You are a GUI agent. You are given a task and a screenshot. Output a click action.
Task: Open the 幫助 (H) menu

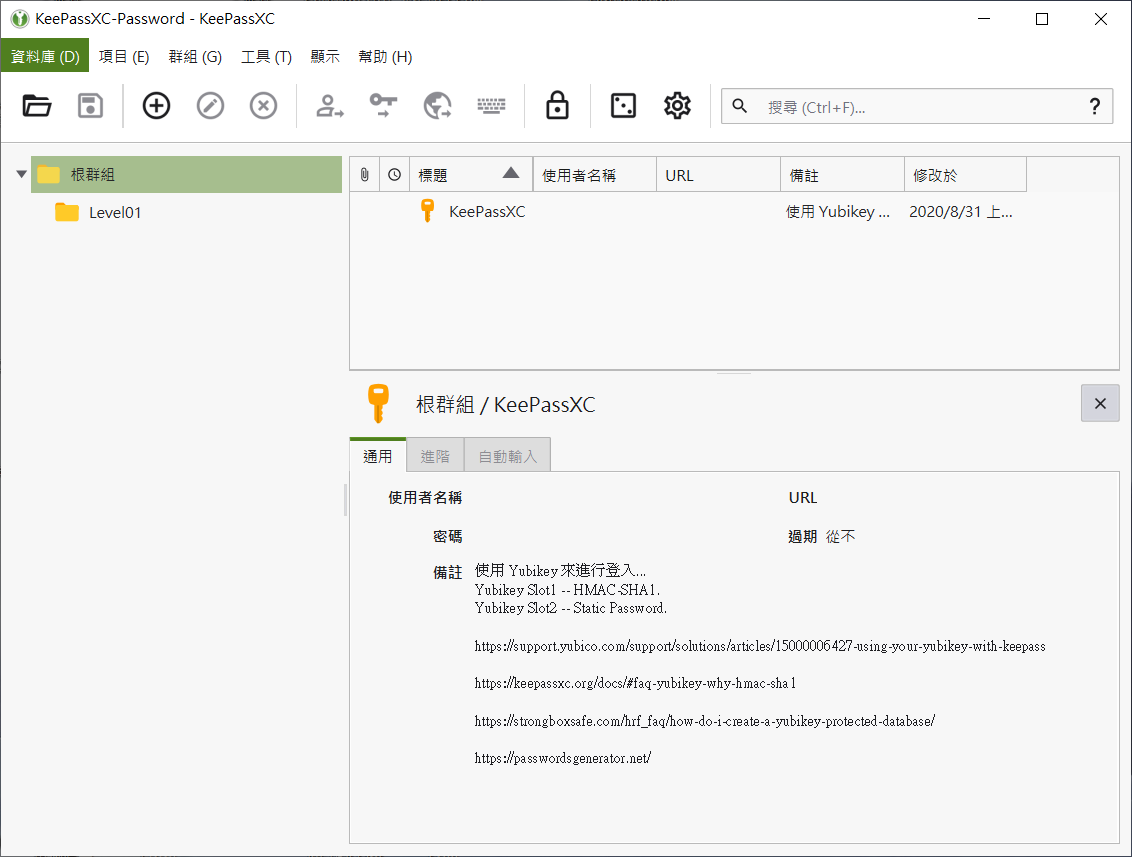[386, 56]
